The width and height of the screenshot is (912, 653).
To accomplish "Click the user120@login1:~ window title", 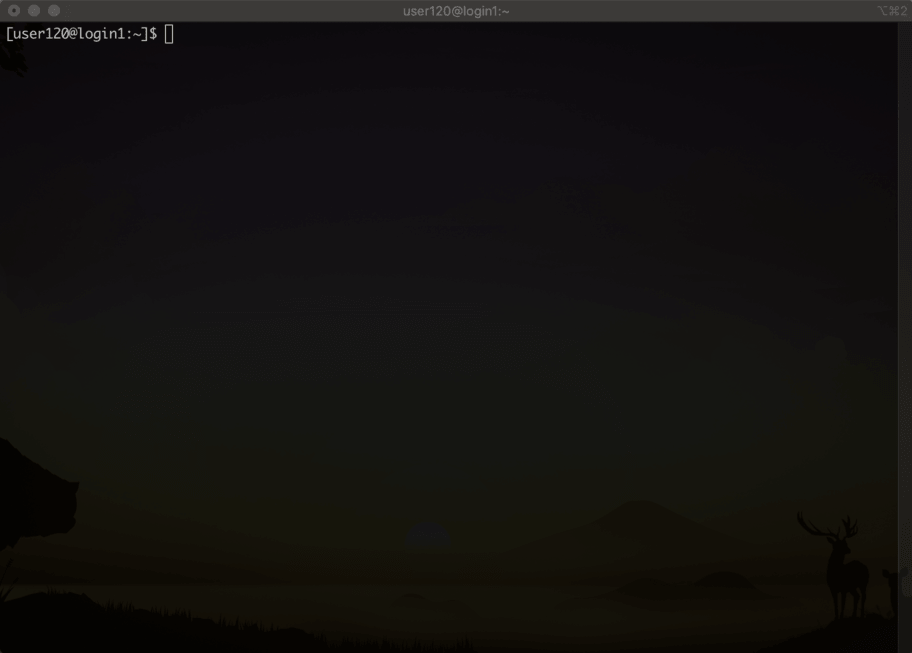I will [456, 11].
